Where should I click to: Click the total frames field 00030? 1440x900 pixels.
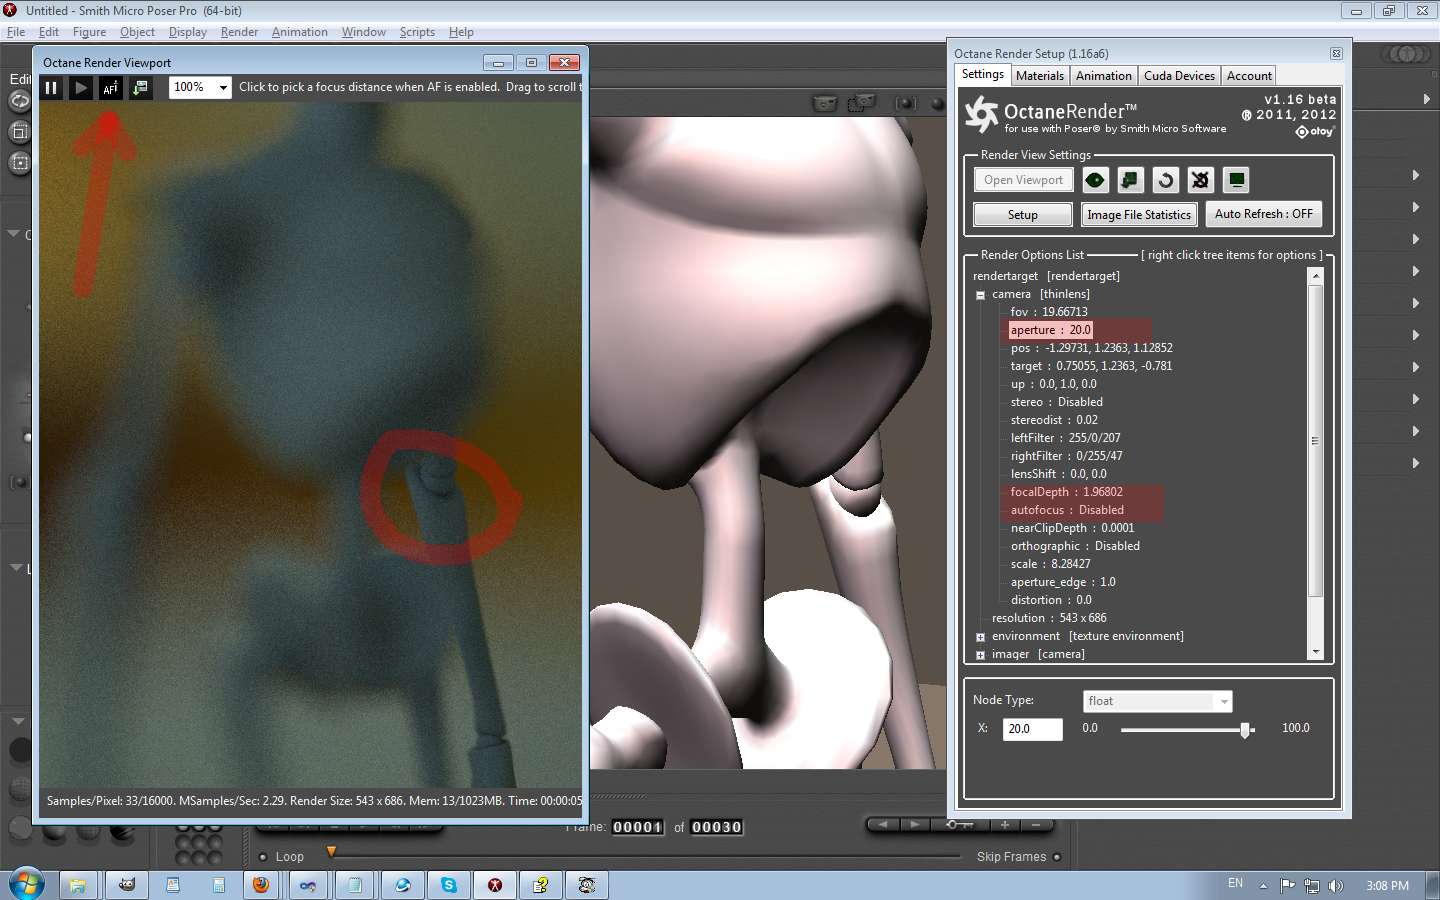[x=717, y=827]
